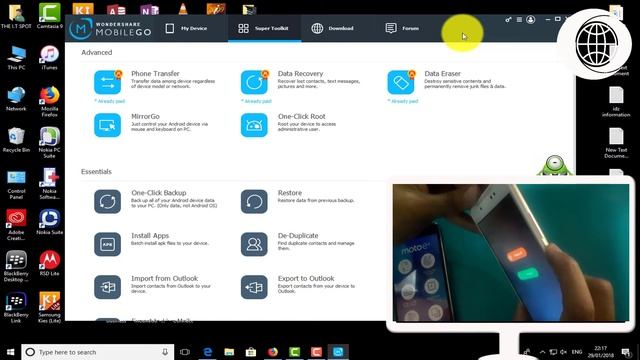The image size is (640, 360).
Task: Select the Adobe Creative Cloud desktop icon
Action: [16, 224]
